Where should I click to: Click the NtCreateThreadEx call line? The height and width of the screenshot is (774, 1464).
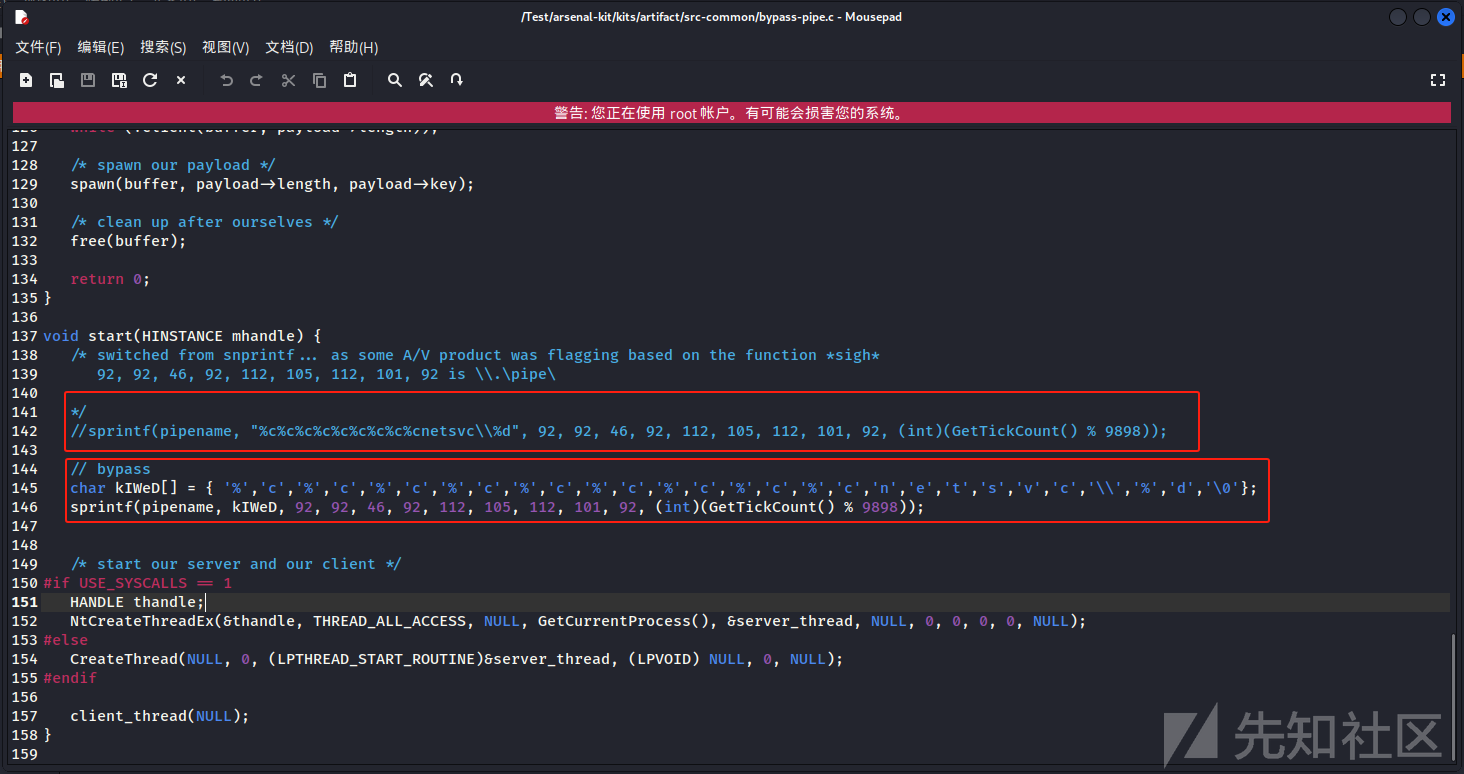578,621
